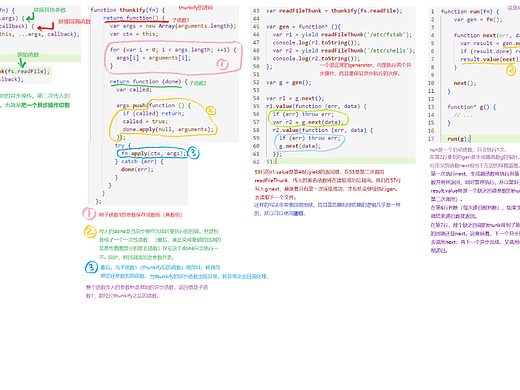Click the 'fn.apply(ctx, args);' line
This screenshot has width=520, height=390.
coord(153,153)
